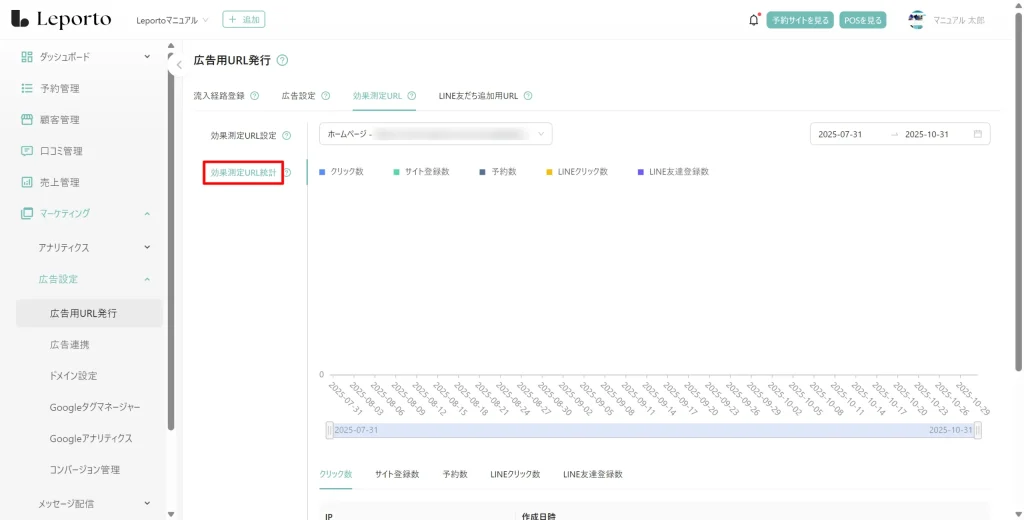Open the calendar icon in date range field
This screenshot has height=520, width=1024.
(977, 134)
